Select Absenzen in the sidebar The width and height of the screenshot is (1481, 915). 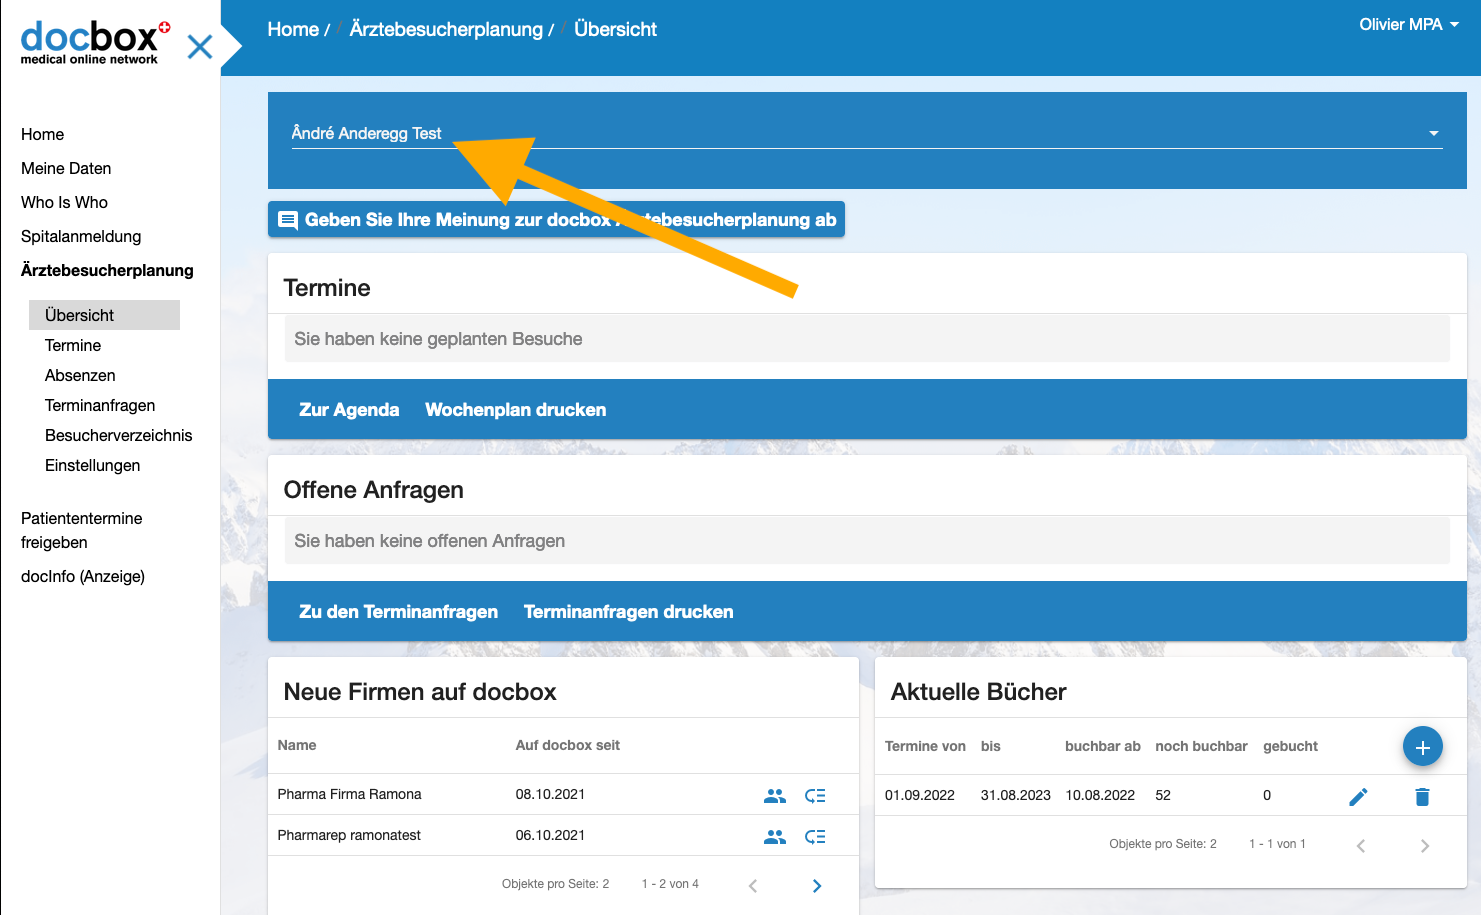80,375
